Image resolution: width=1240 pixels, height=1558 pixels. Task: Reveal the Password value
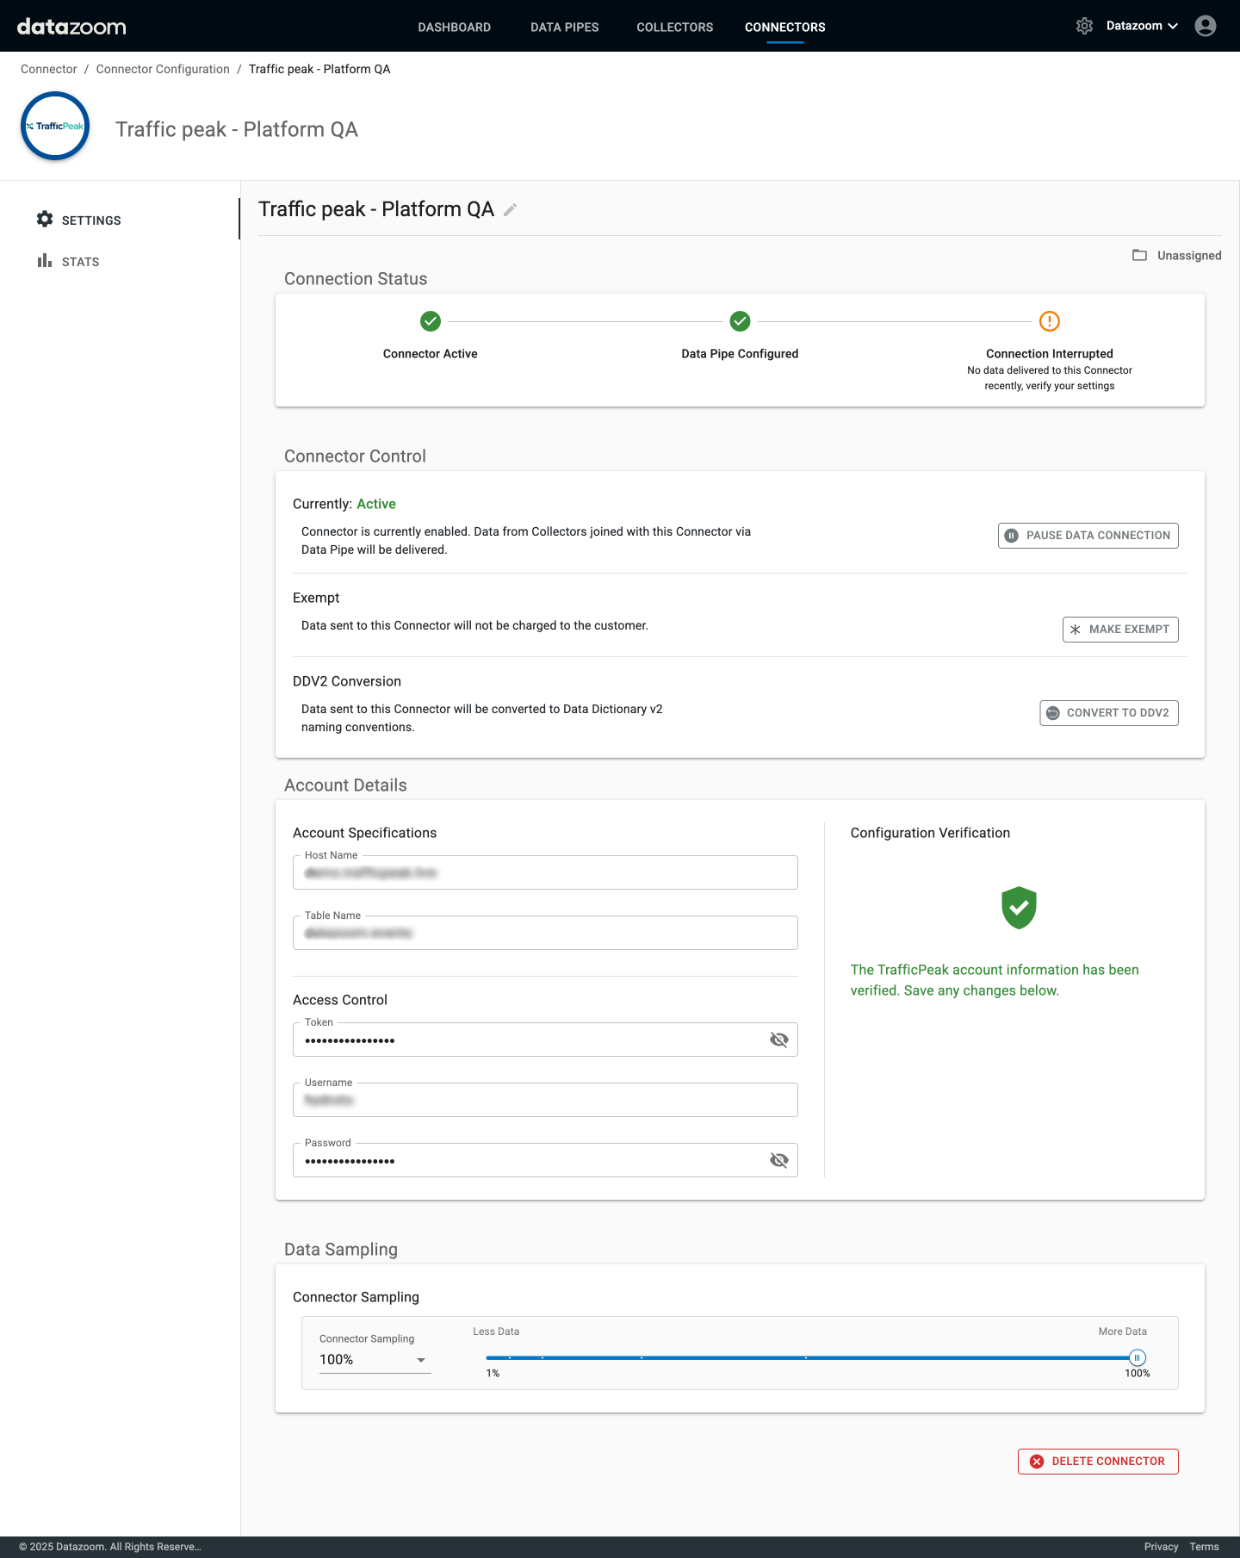[779, 1160]
